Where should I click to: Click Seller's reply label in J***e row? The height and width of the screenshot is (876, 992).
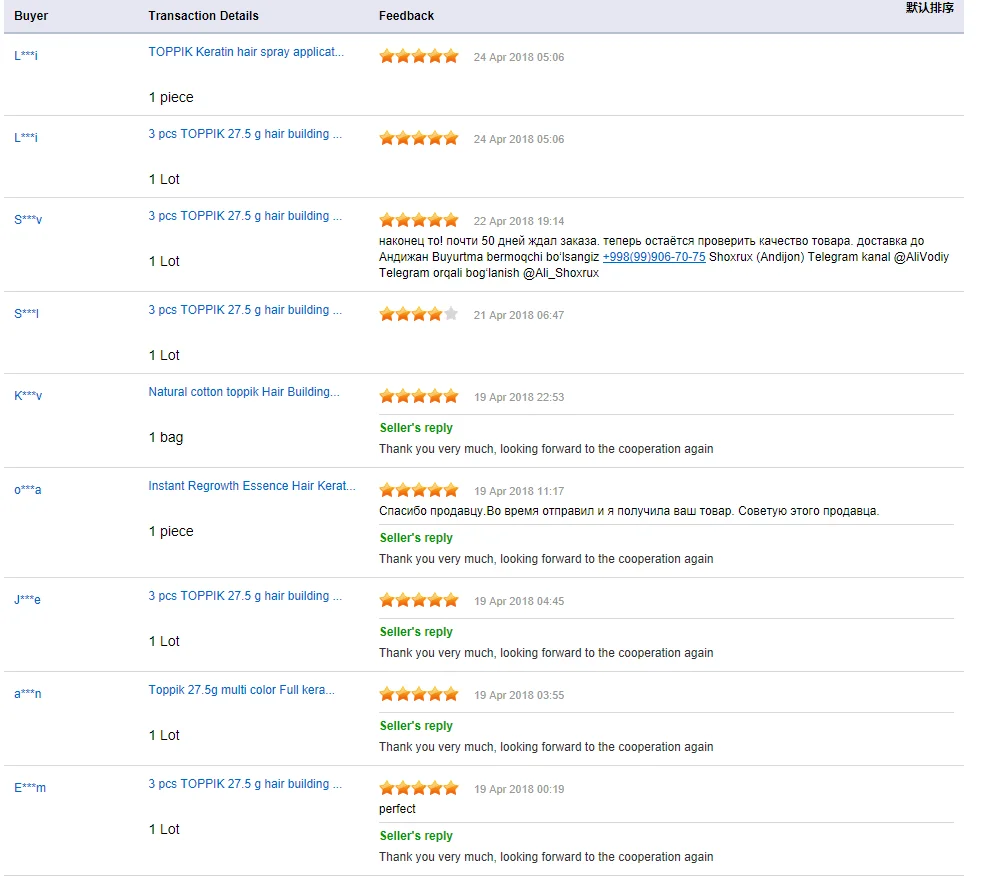tap(416, 632)
